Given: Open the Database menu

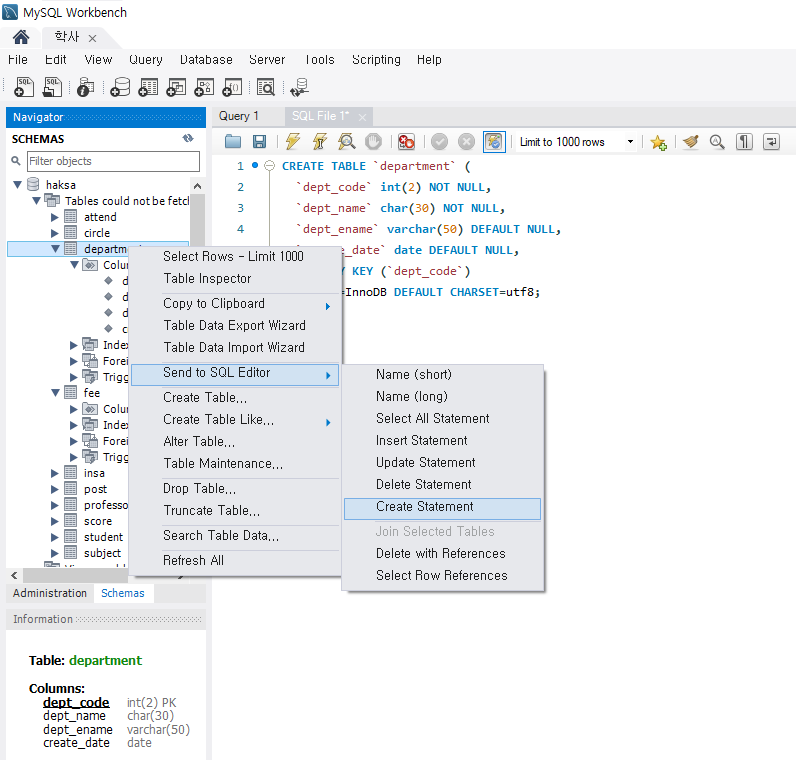Looking at the screenshot, I should (206, 60).
